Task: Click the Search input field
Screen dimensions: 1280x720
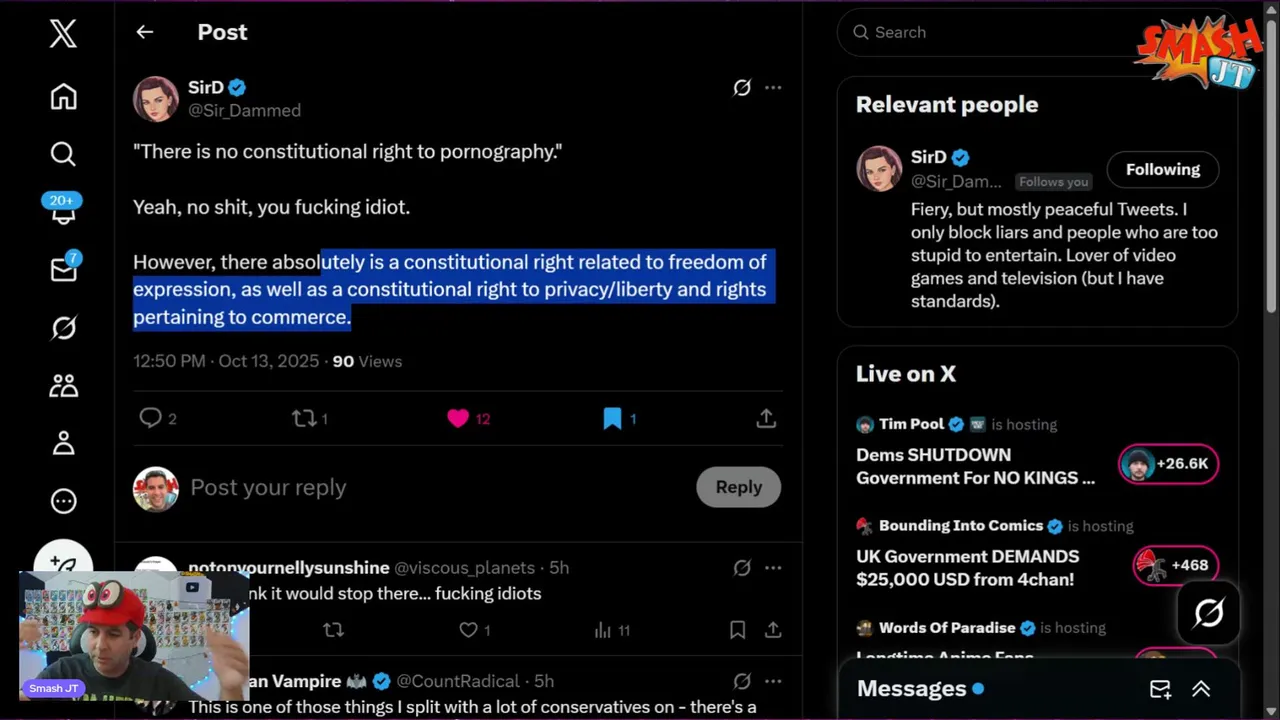Action: (990, 32)
